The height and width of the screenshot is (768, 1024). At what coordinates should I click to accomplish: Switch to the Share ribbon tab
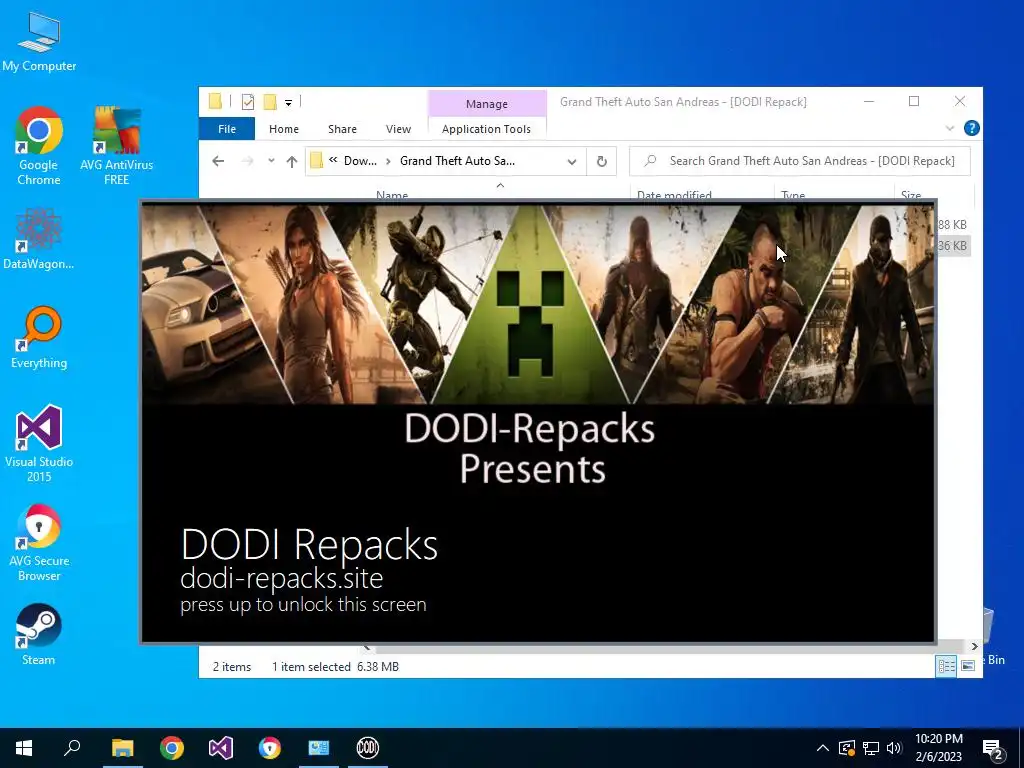point(342,129)
